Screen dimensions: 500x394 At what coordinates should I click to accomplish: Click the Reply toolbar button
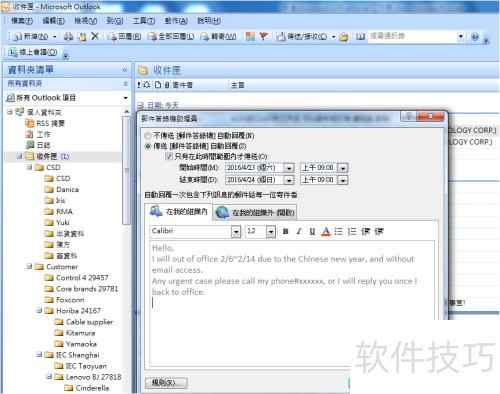[124, 36]
